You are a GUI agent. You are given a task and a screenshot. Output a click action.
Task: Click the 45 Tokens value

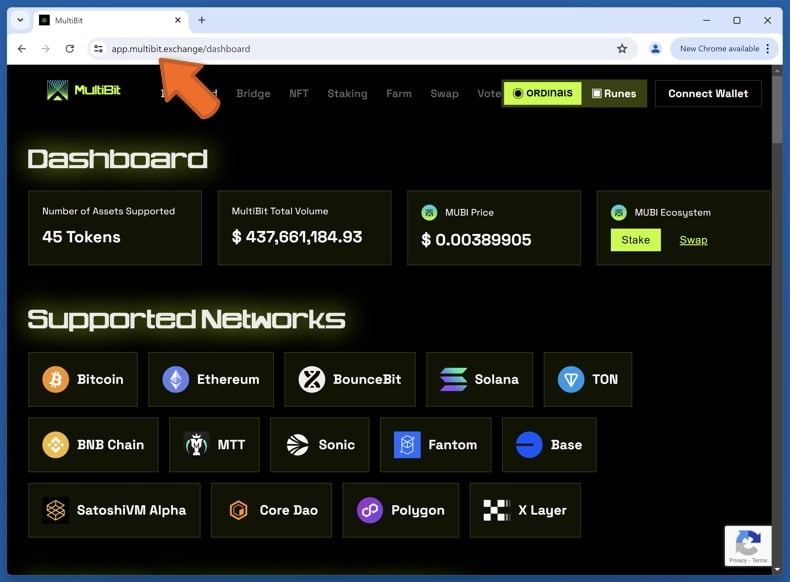[x=81, y=237]
